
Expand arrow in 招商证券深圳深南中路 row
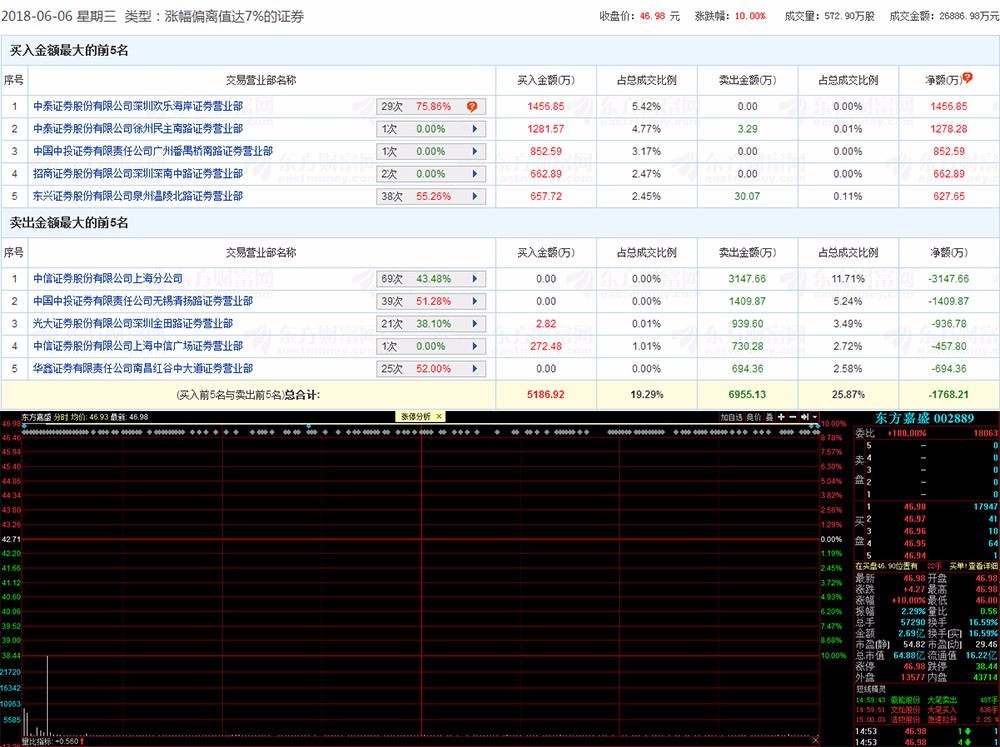pyautogui.click(x=475, y=174)
